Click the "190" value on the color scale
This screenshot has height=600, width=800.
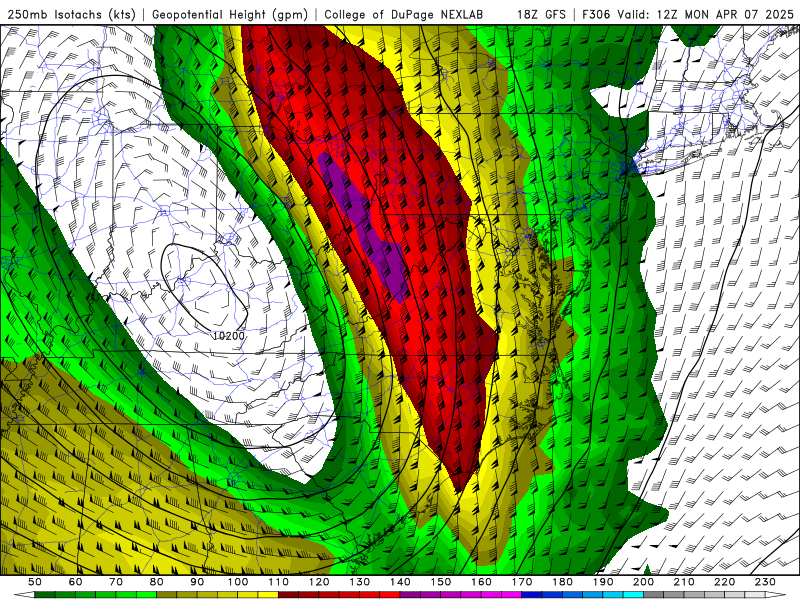pyautogui.click(x=603, y=582)
